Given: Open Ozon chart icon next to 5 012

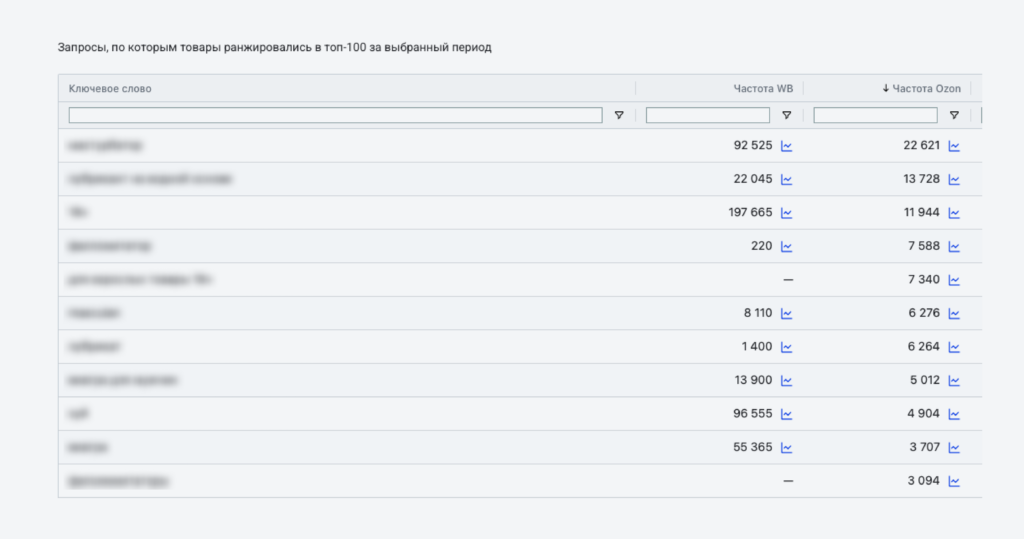Looking at the screenshot, I should tap(954, 381).
